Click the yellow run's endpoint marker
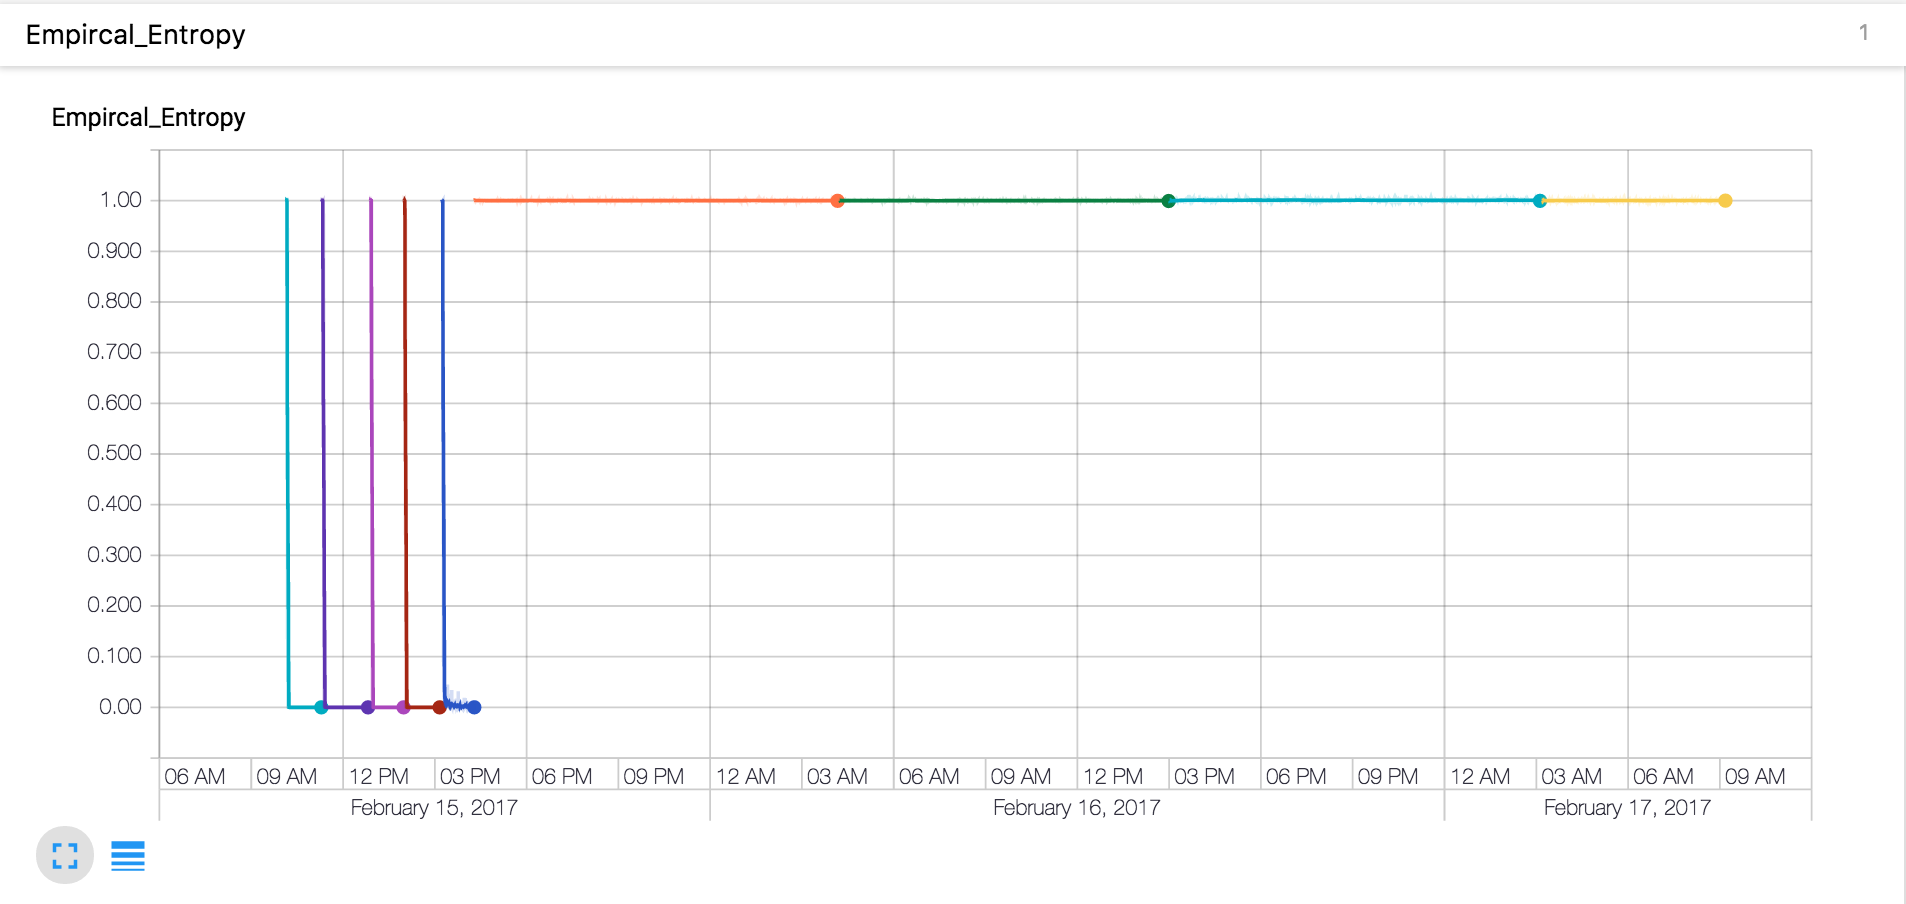 (x=1725, y=201)
